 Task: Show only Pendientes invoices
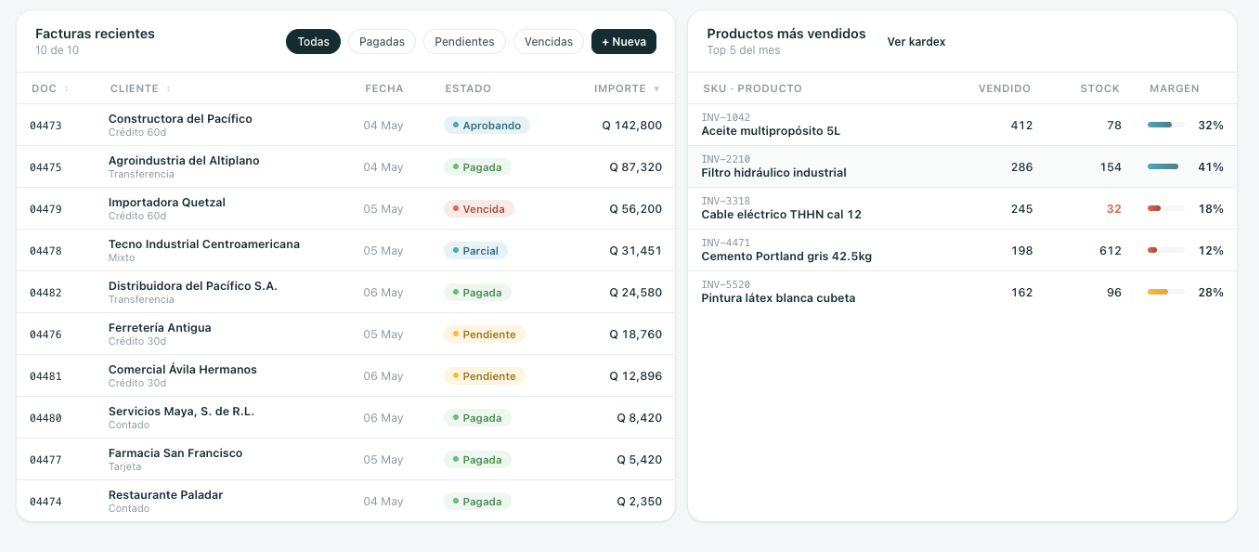pos(464,42)
